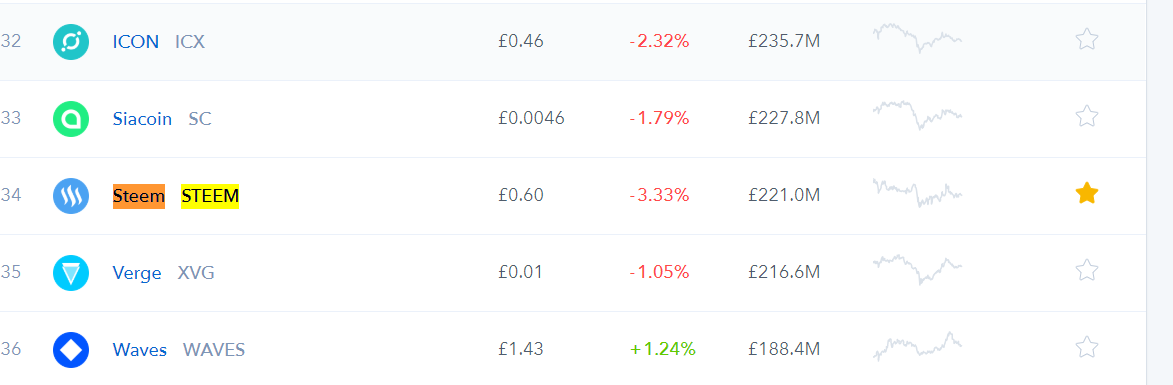Screen dimensions: 1173x385
Task: Star Siacoin as a favorite
Action: 1086,116
